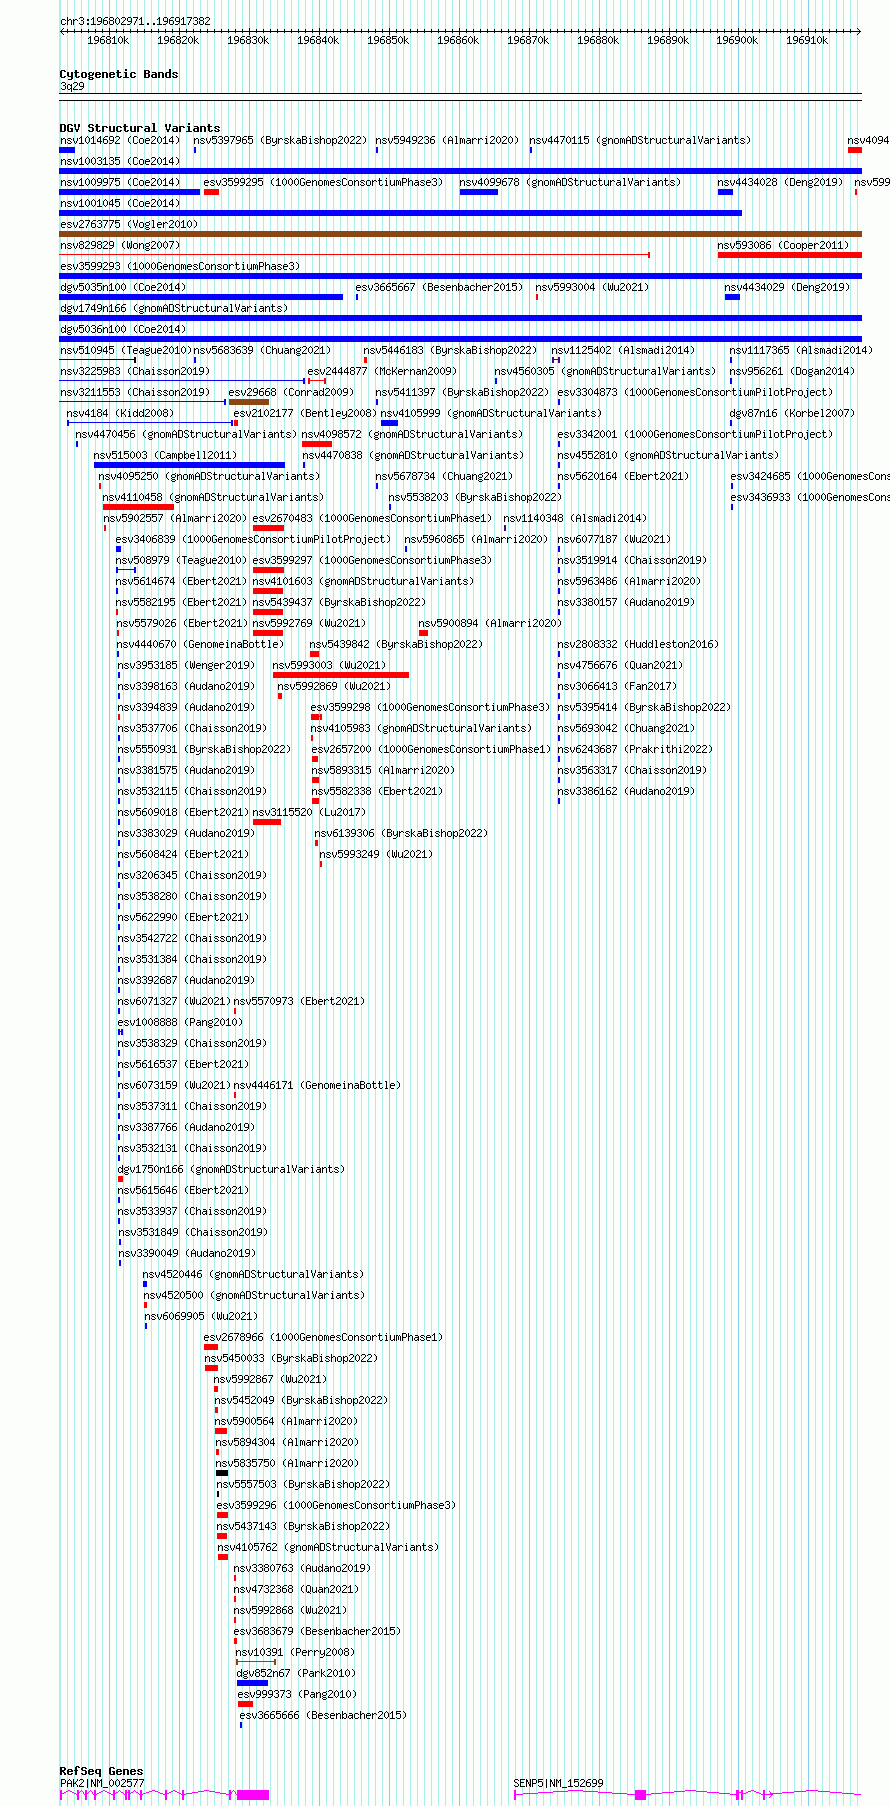
Task: Open variant nsv1117365 (Alsmadi2014)
Action: click(801, 351)
